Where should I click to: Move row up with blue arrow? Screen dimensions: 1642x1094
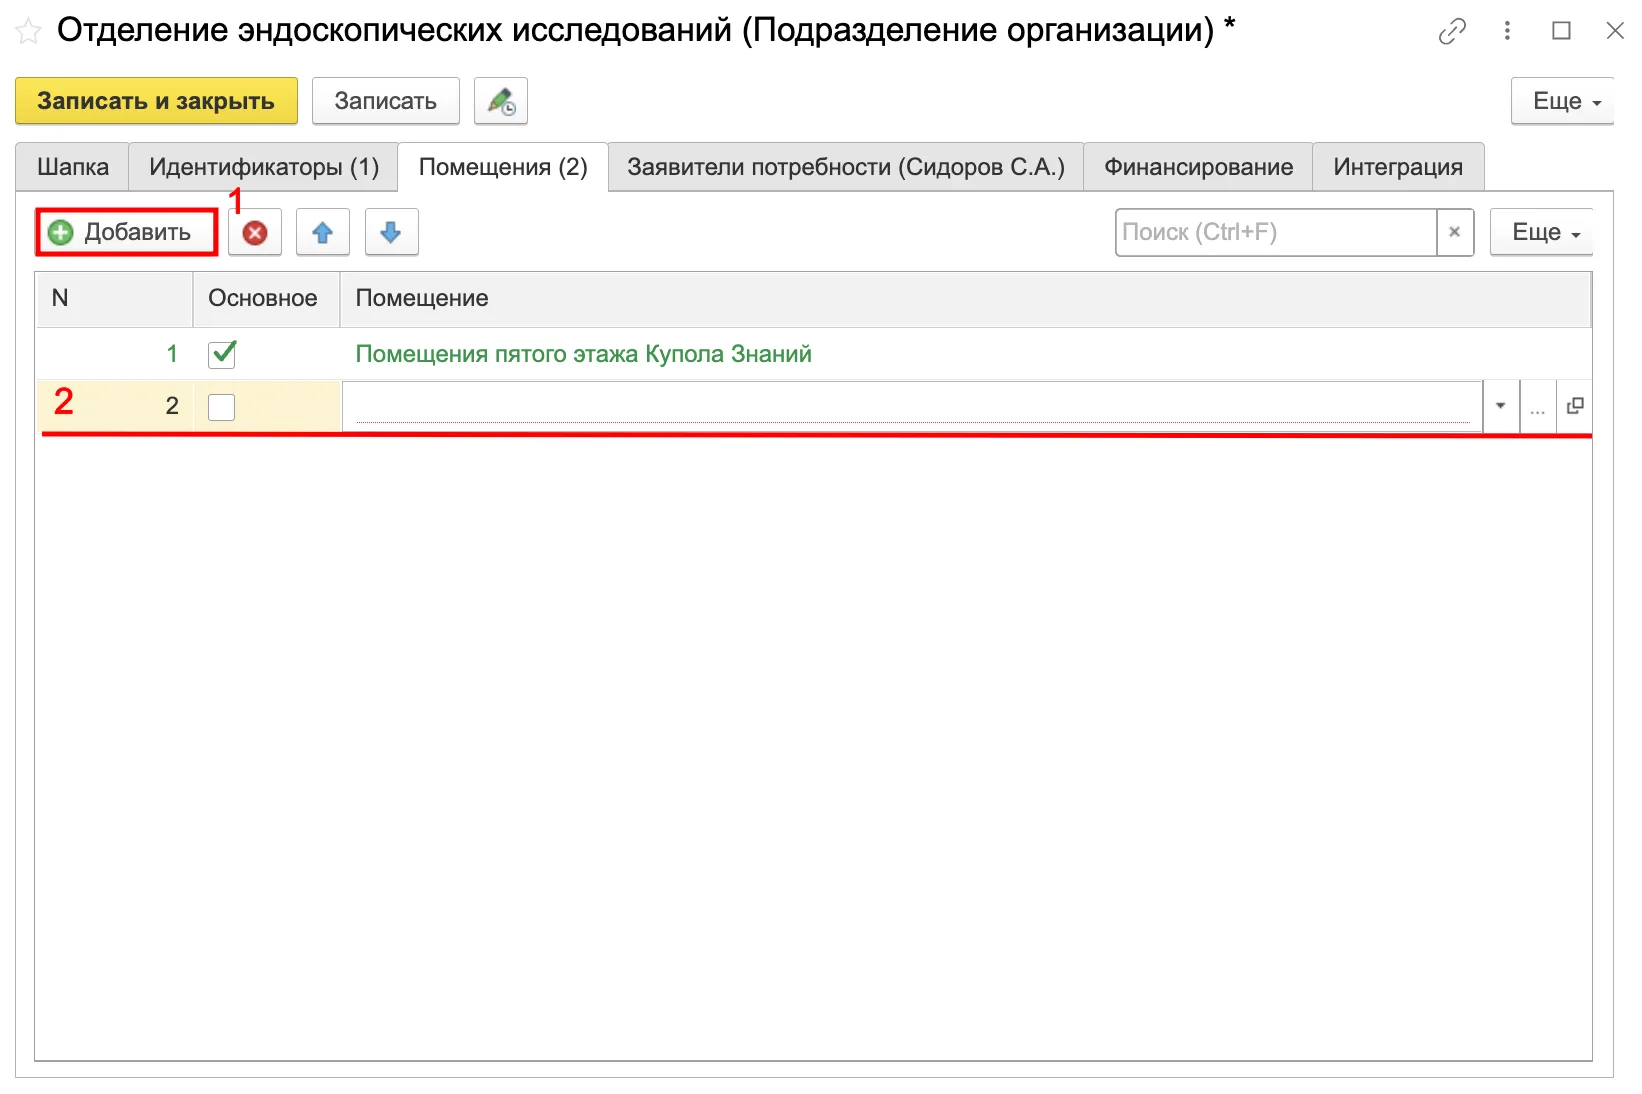click(x=322, y=233)
